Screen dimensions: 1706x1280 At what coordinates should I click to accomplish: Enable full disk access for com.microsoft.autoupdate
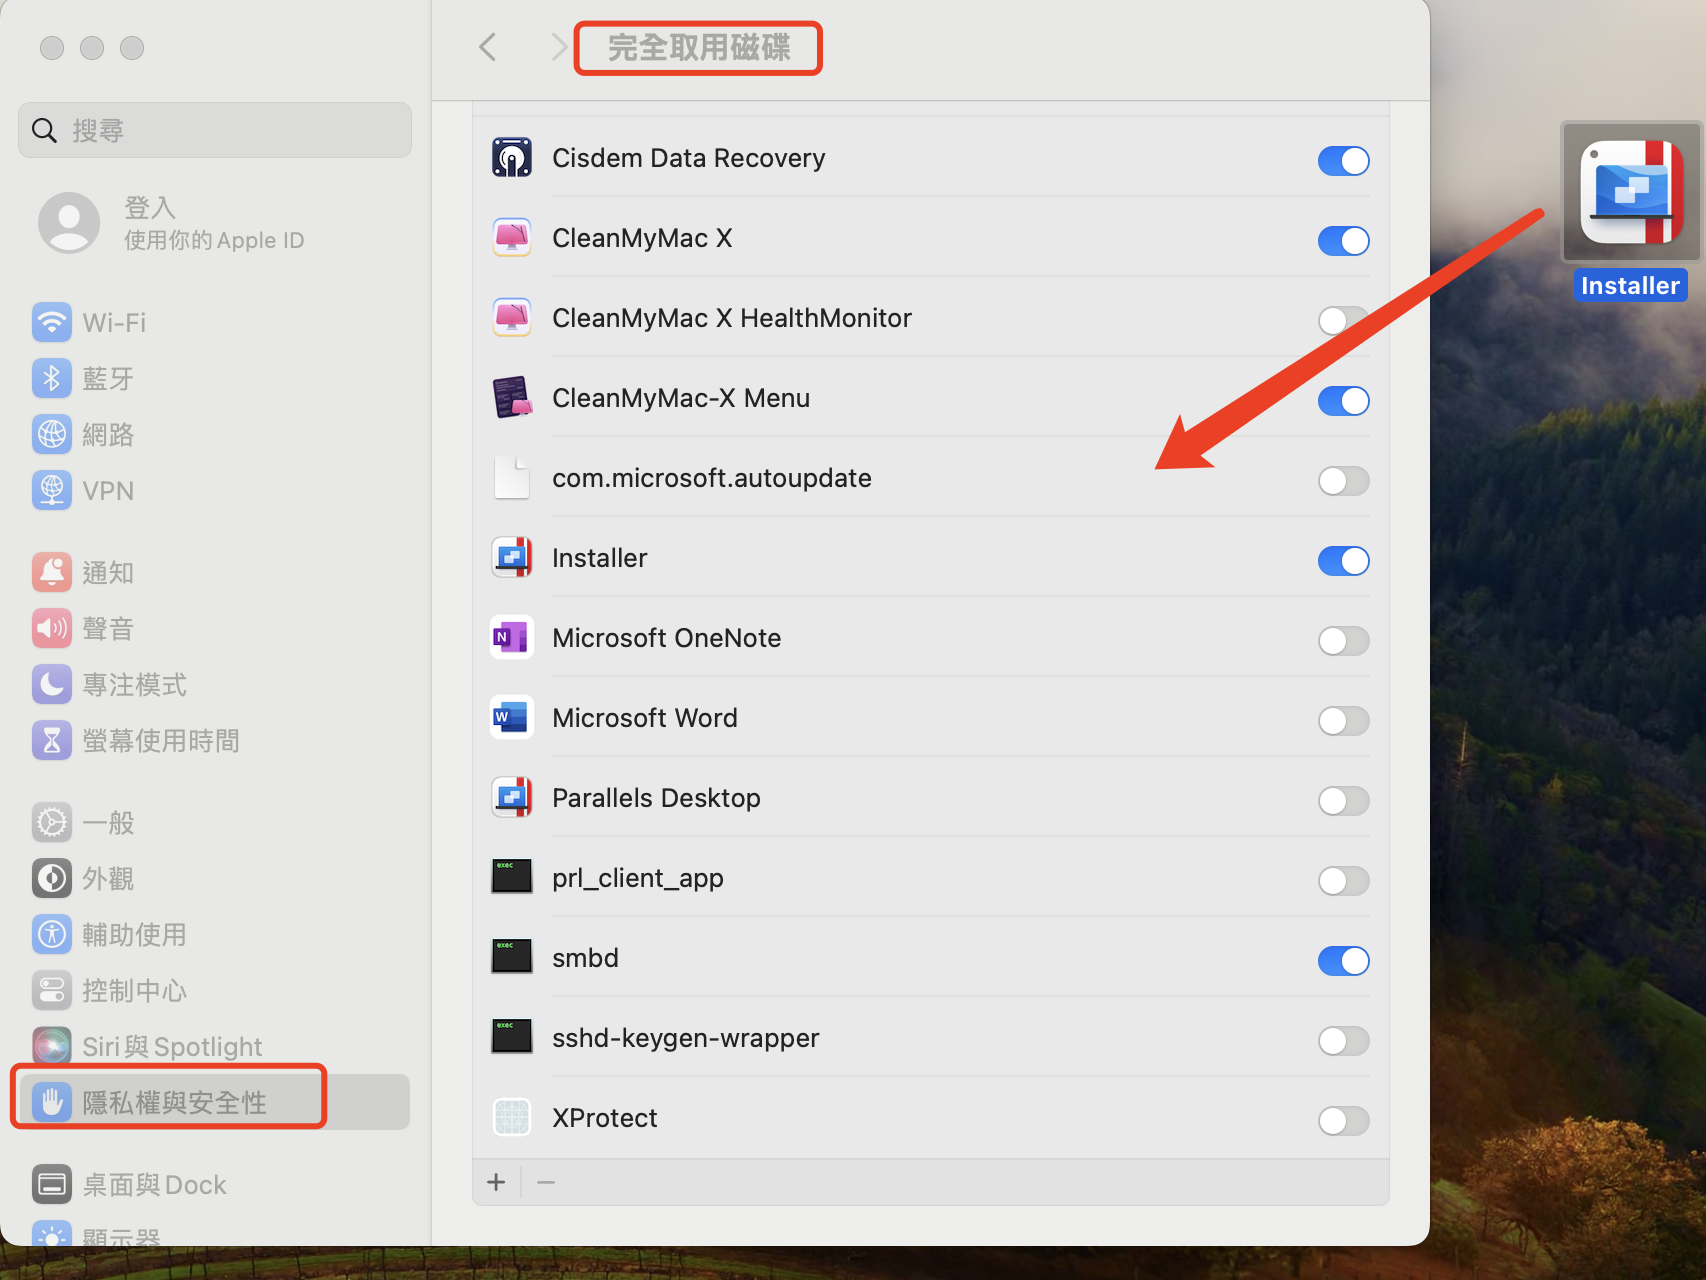pyautogui.click(x=1343, y=481)
